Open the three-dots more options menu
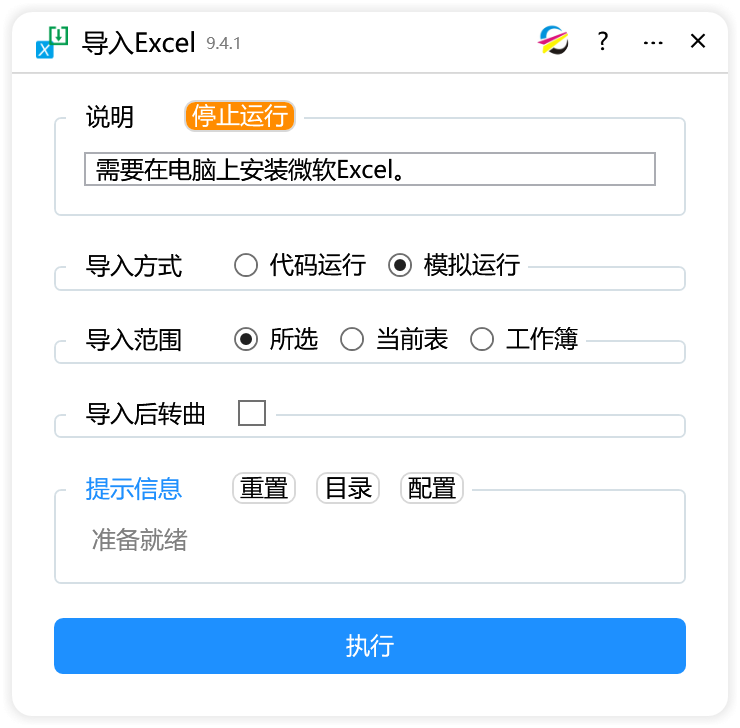The image size is (740, 728). click(653, 43)
